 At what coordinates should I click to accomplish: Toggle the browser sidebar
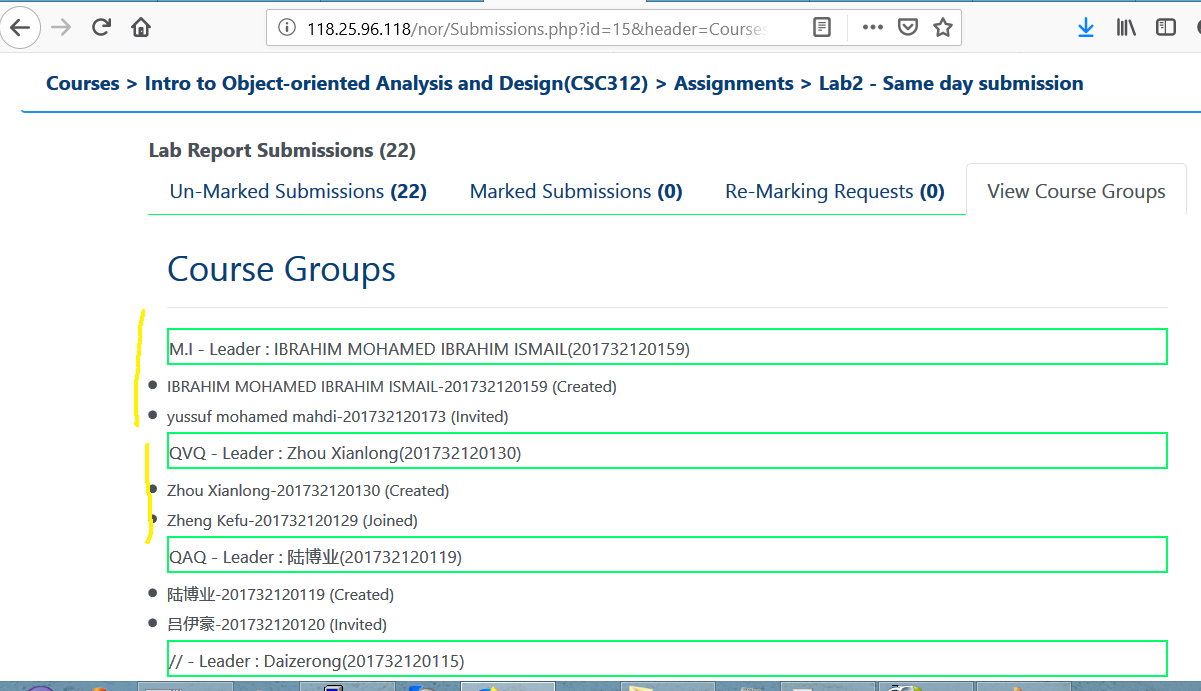pos(1166,28)
